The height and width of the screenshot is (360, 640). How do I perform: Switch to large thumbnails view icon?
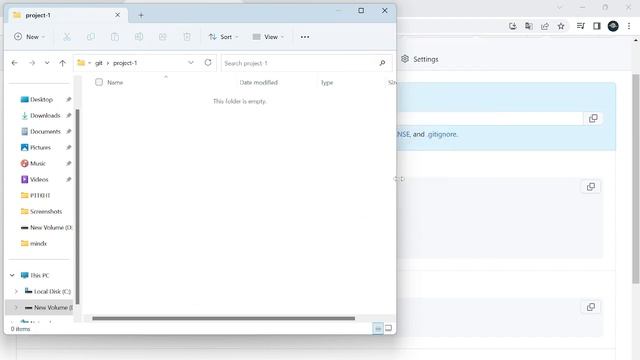[389, 328]
